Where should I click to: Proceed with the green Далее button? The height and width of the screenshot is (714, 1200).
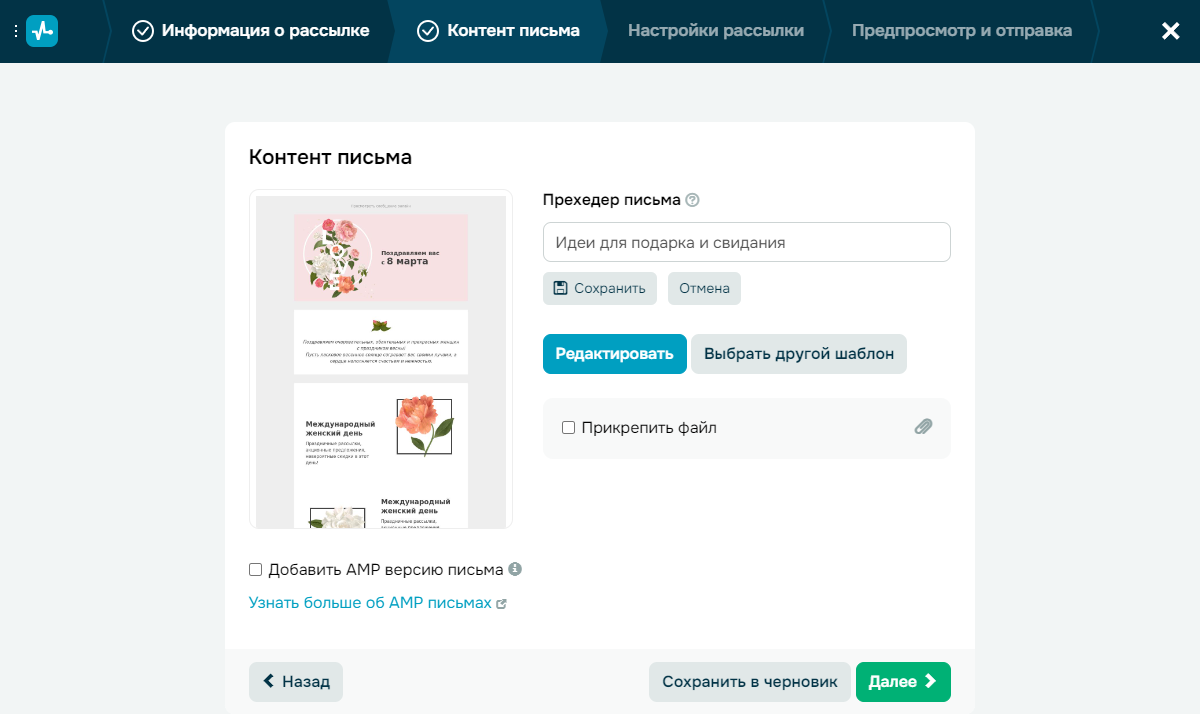(x=903, y=682)
